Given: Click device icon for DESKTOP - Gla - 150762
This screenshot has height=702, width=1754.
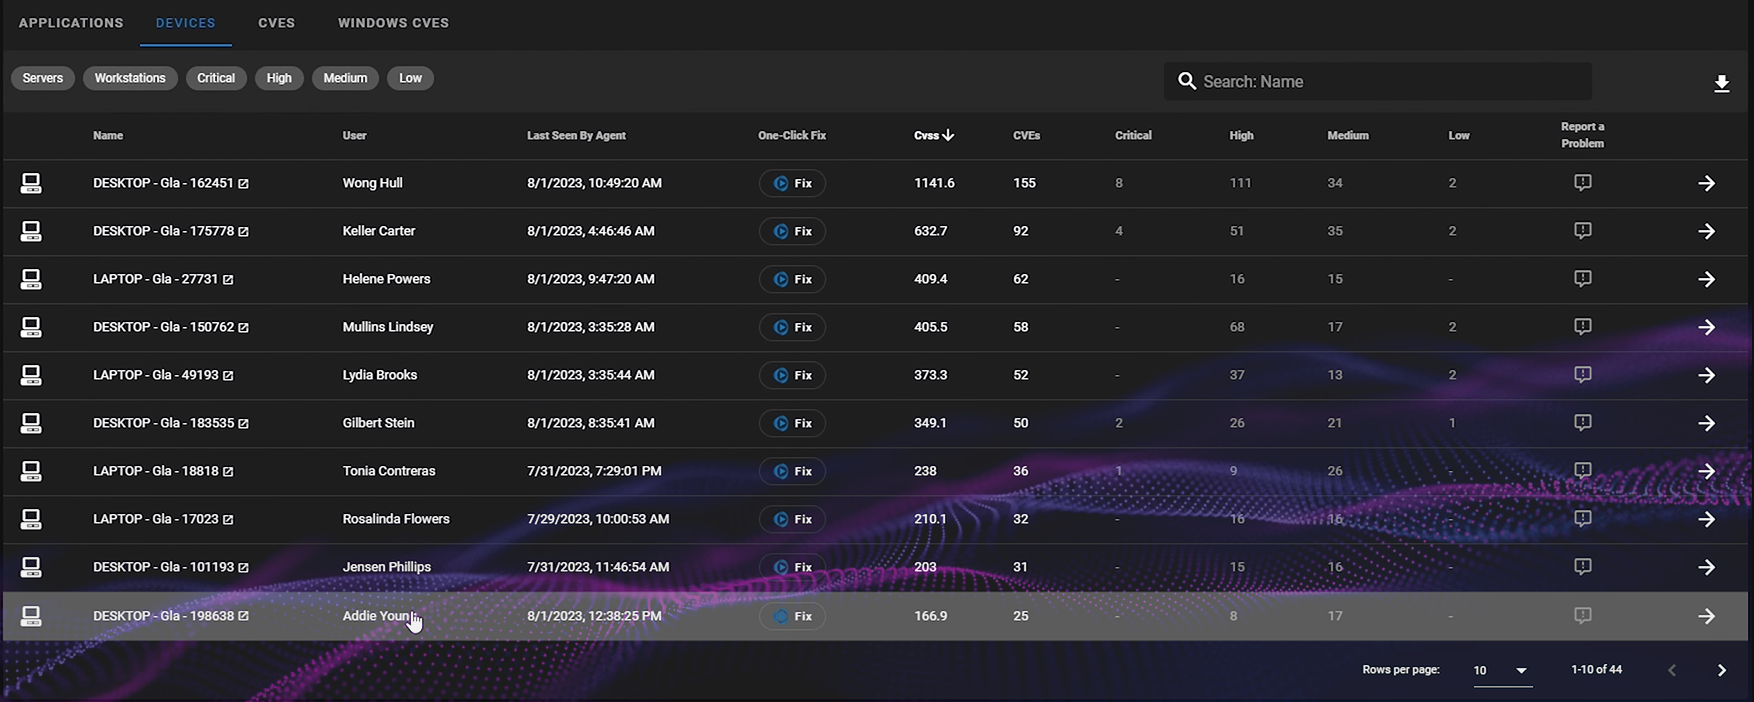Looking at the screenshot, I should (x=31, y=327).
